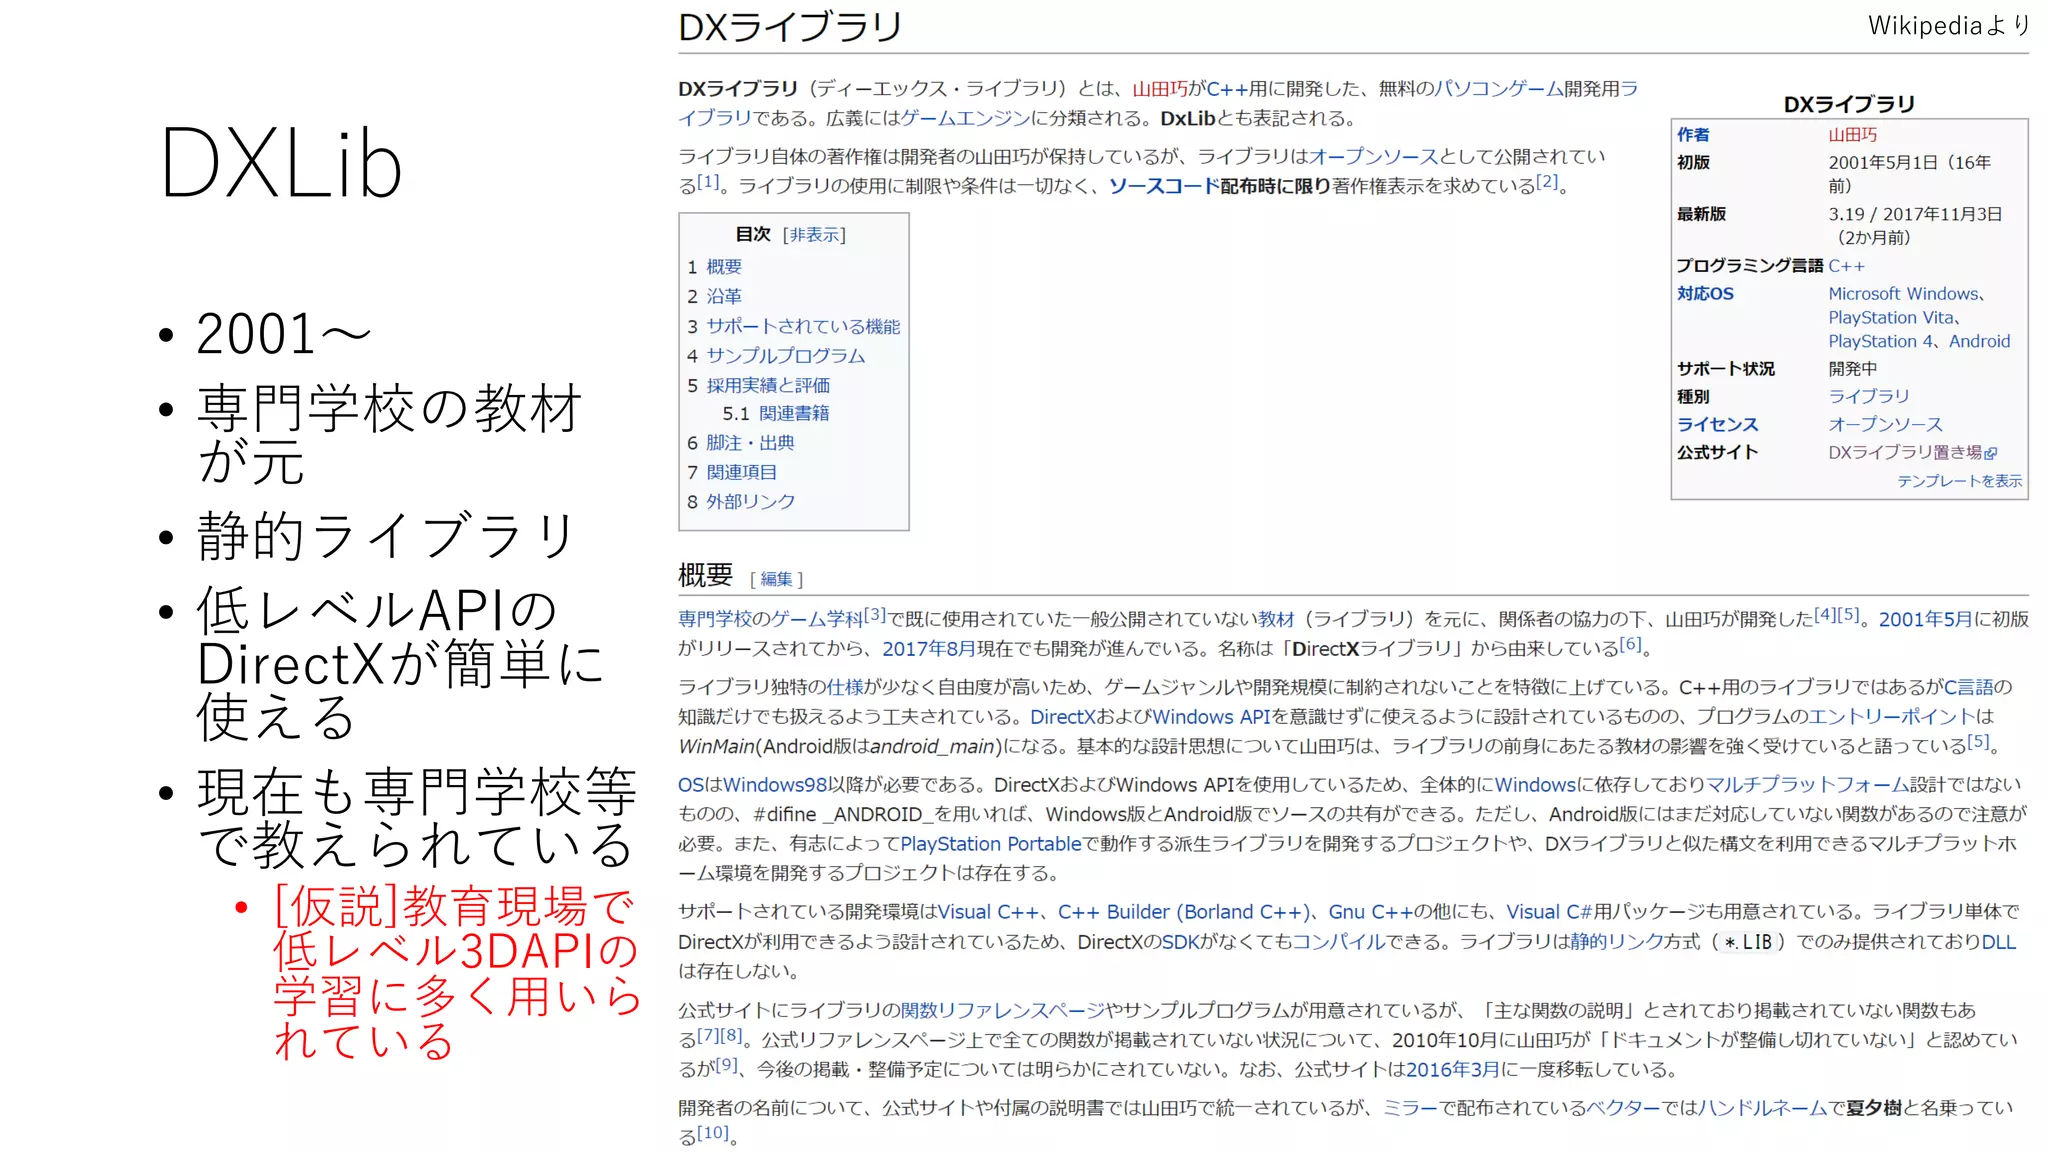Open contents entry 2 沿革
2048x1152 pixels.
(x=724, y=296)
